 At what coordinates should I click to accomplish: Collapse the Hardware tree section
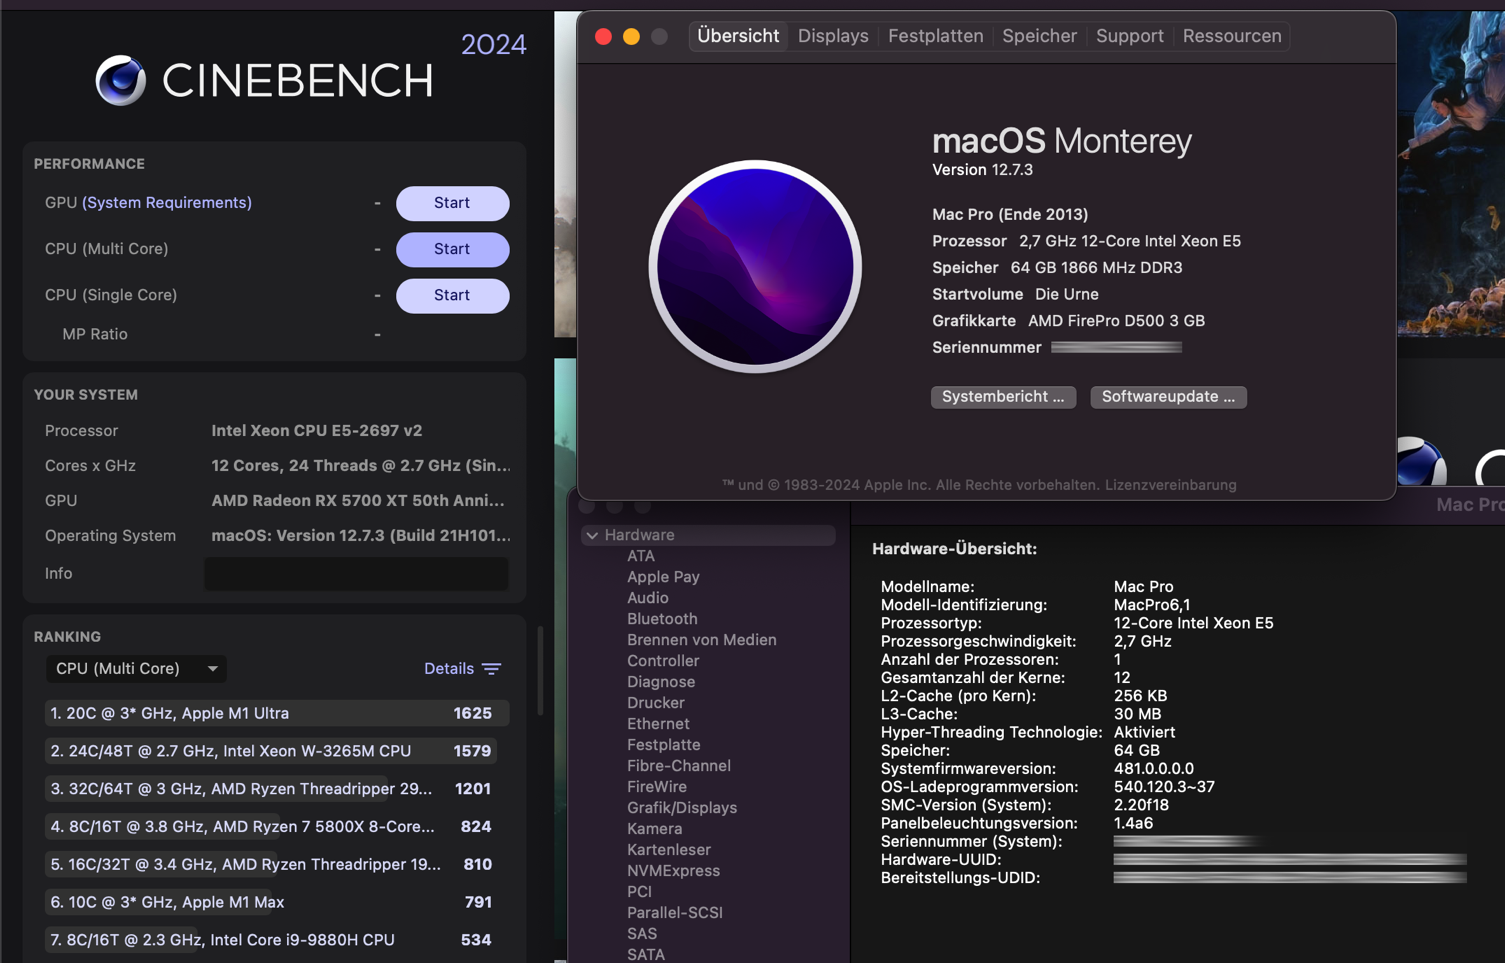pos(592,535)
